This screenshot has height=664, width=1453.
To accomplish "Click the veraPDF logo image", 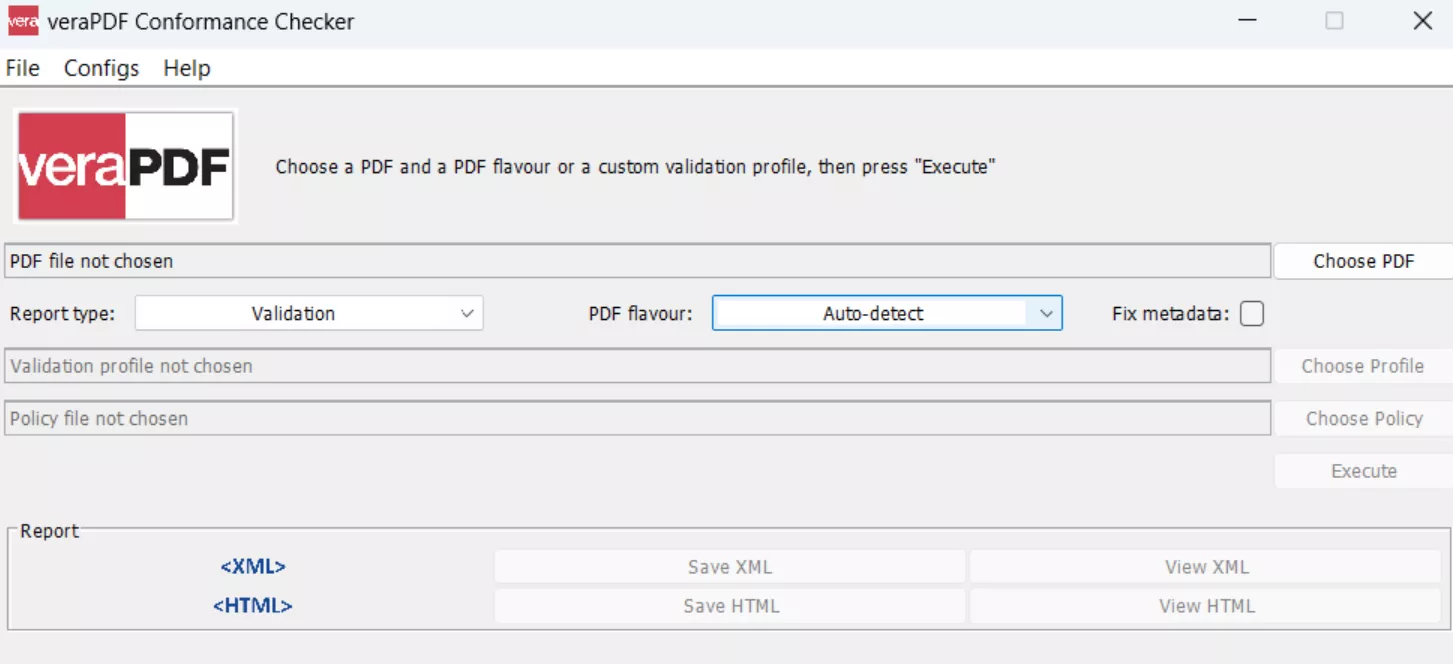I will point(123,166).
